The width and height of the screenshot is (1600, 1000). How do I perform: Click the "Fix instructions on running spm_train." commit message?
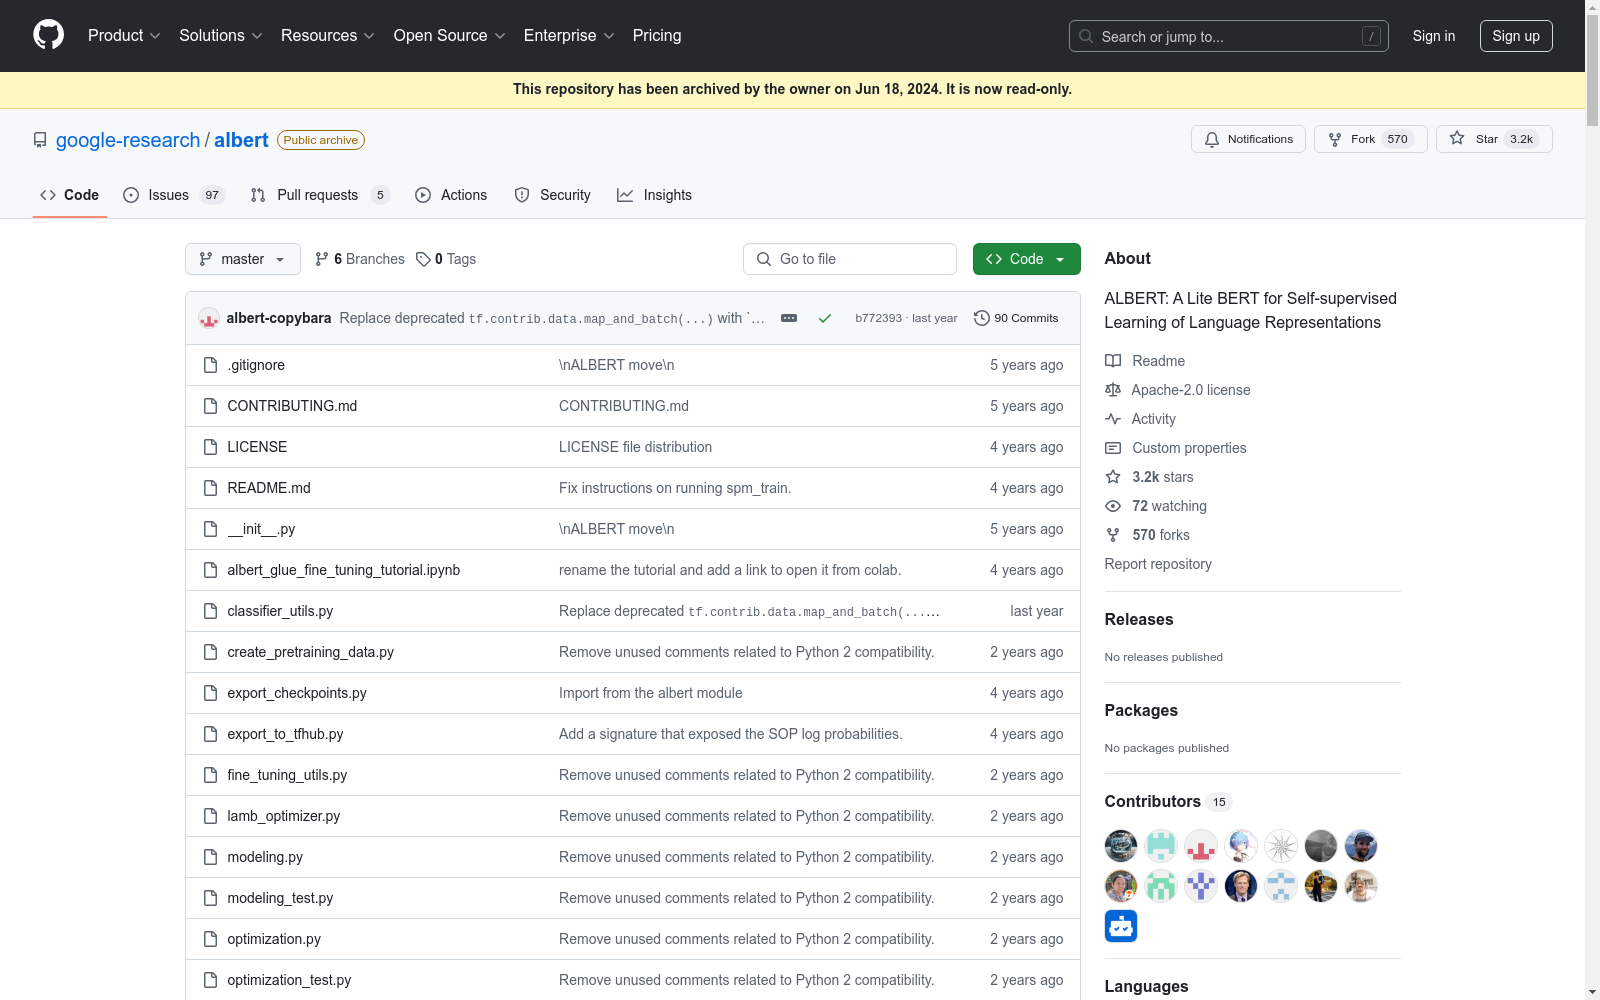675,488
